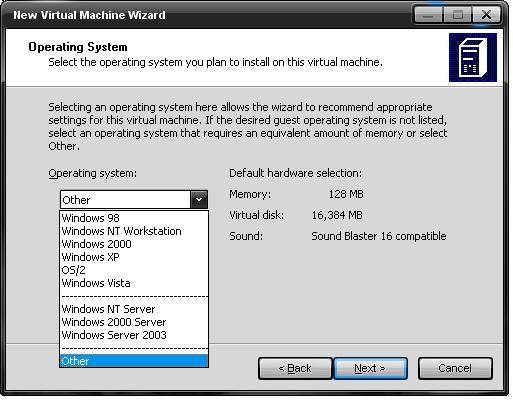Screen dimensions: 513x400
Task: Select the highlighted Other list item
Action: 134,361
